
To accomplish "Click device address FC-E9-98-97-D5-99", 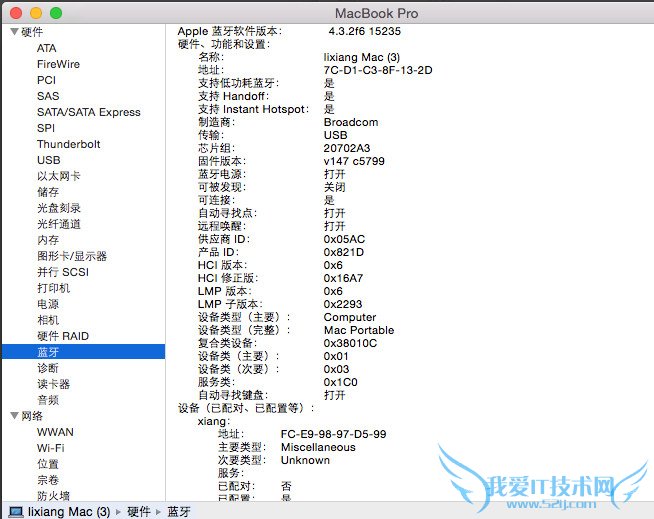I will (x=333, y=434).
